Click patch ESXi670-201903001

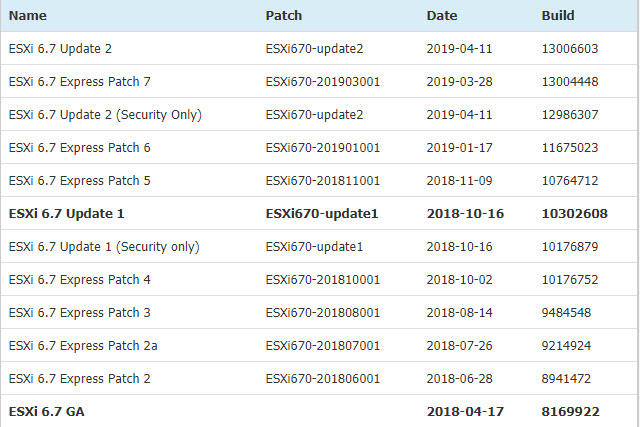tap(322, 82)
